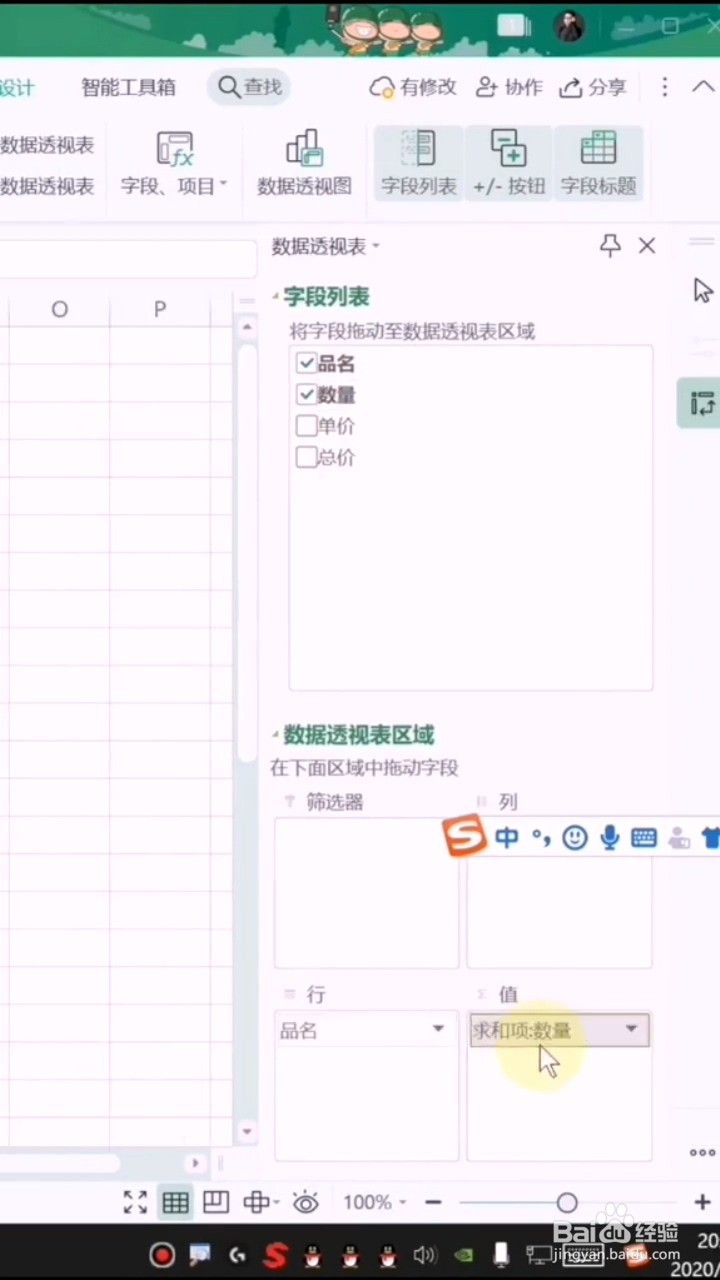This screenshot has width=720, height=1280.
Task: Adjust the zoom slider handle
Action: point(567,1202)
